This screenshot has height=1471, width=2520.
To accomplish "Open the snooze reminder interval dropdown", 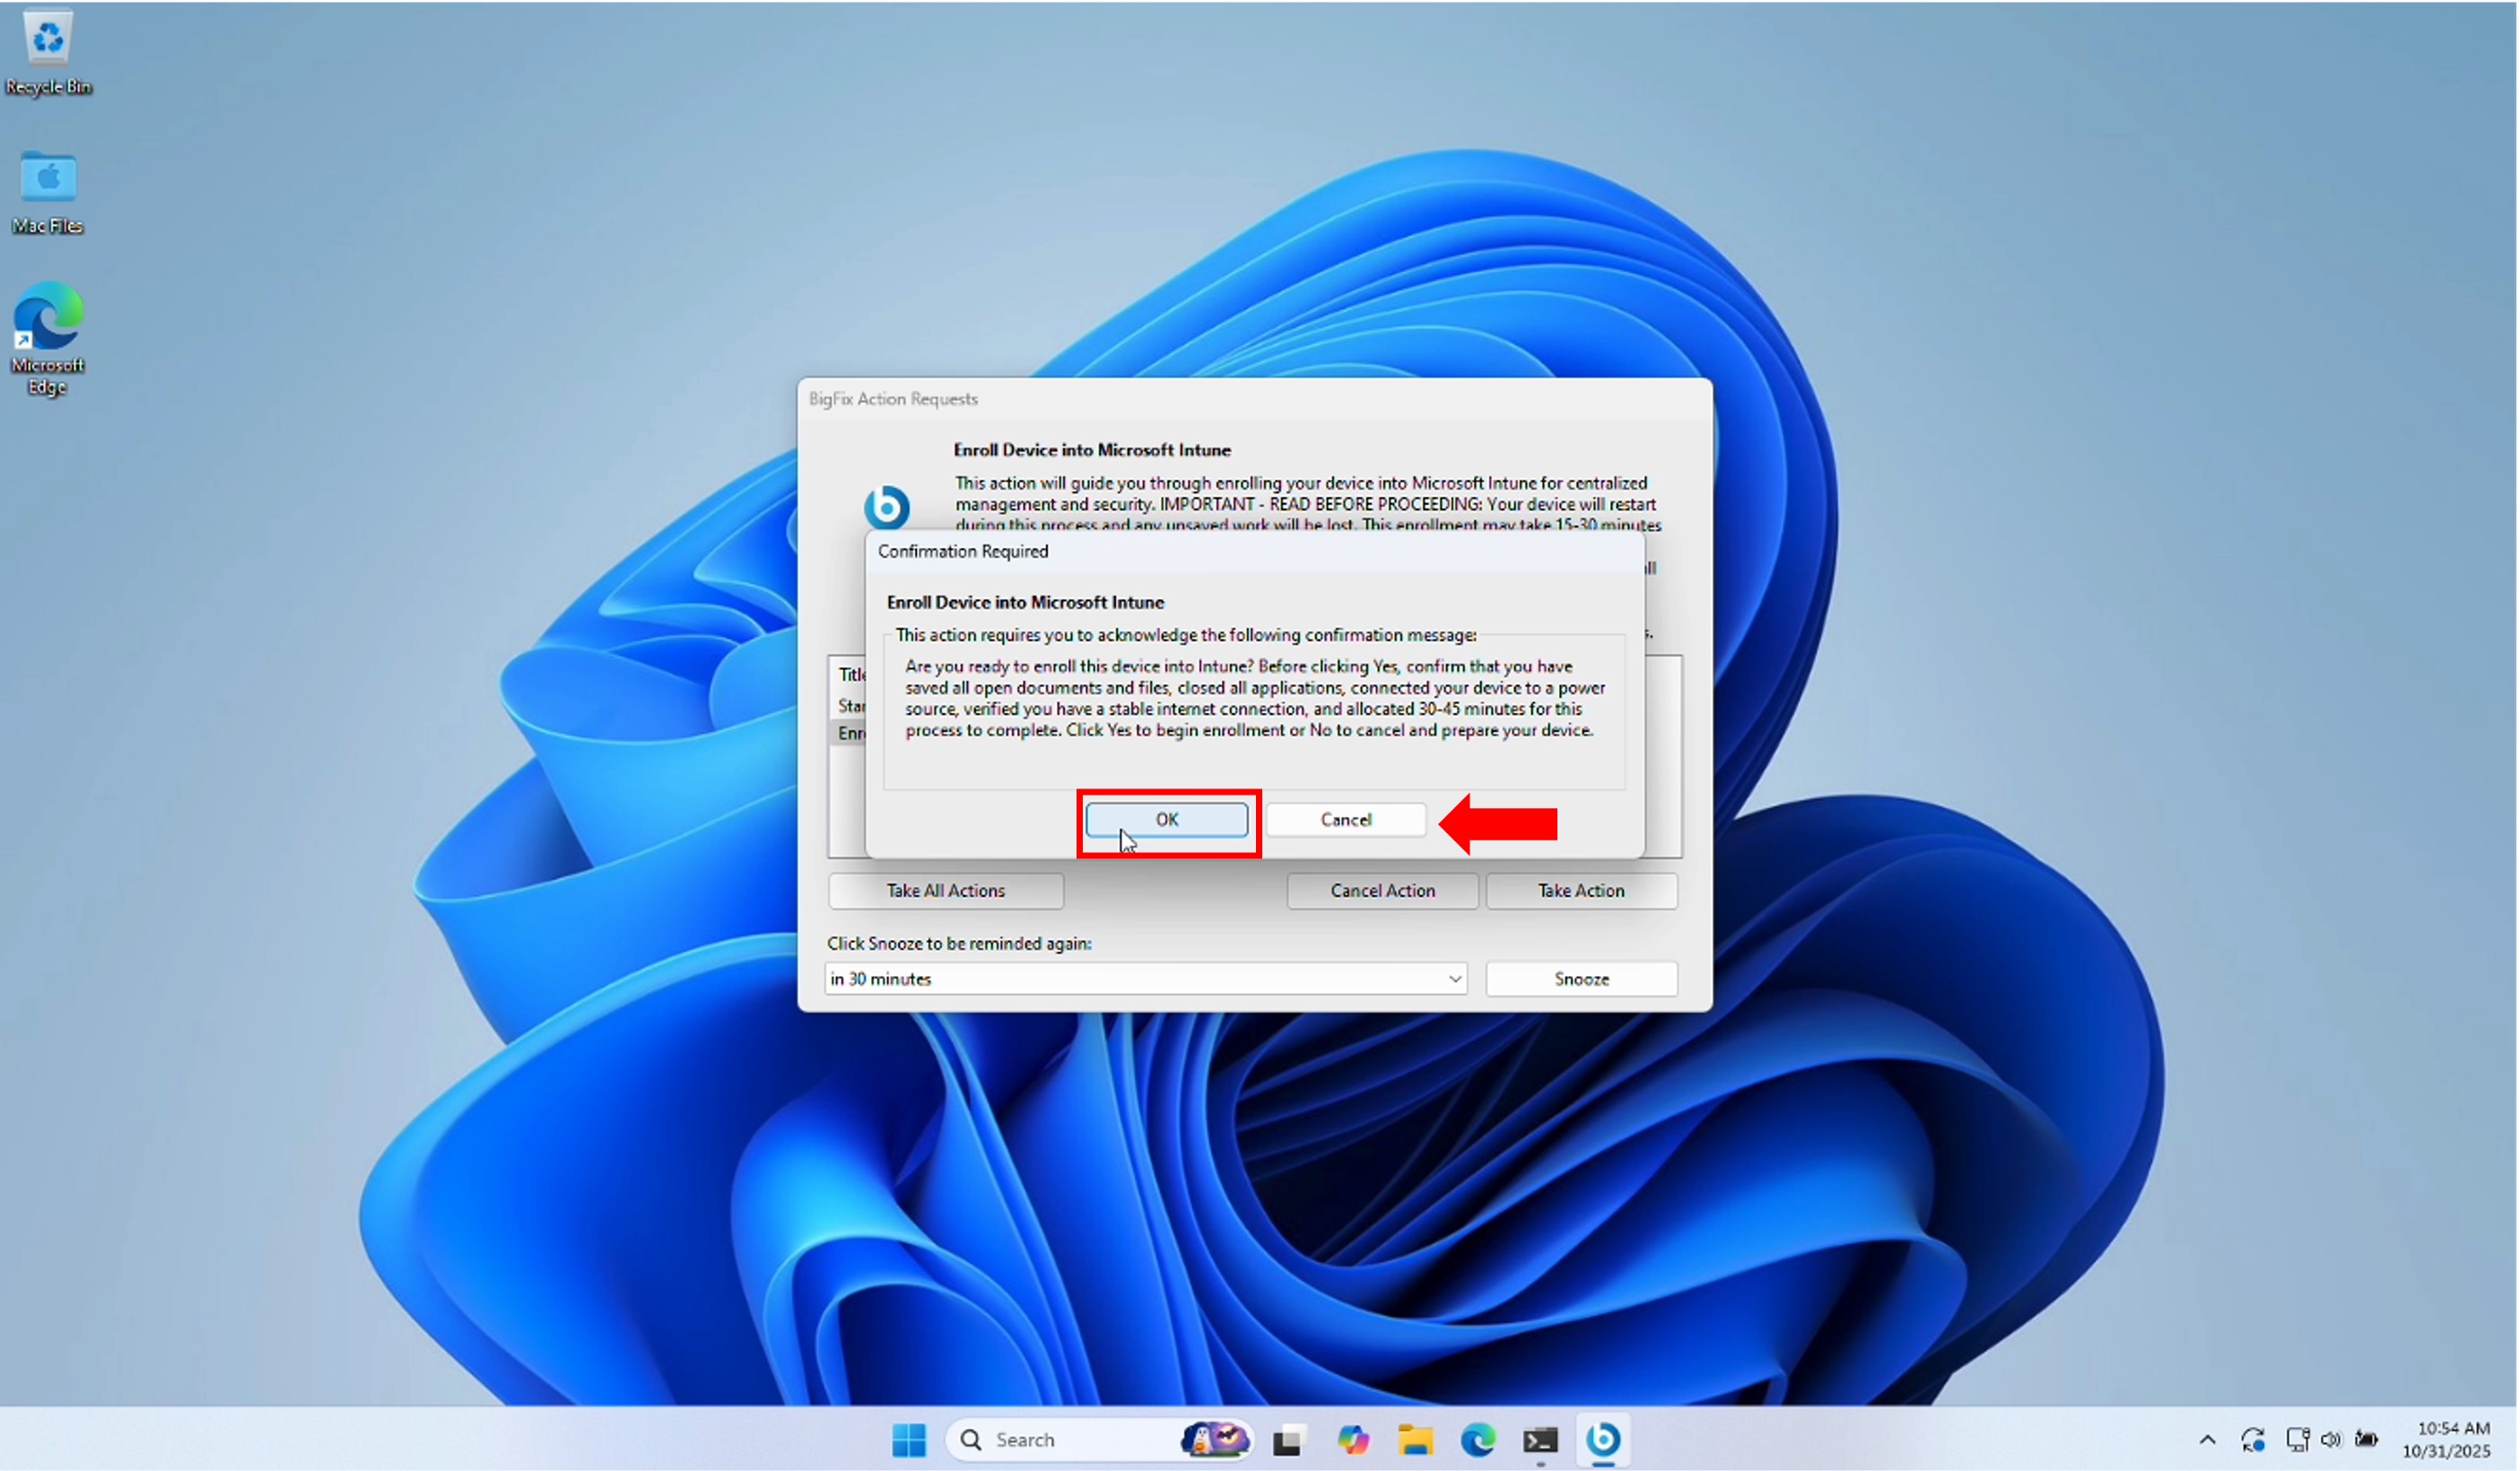I will pos(1456,979).
